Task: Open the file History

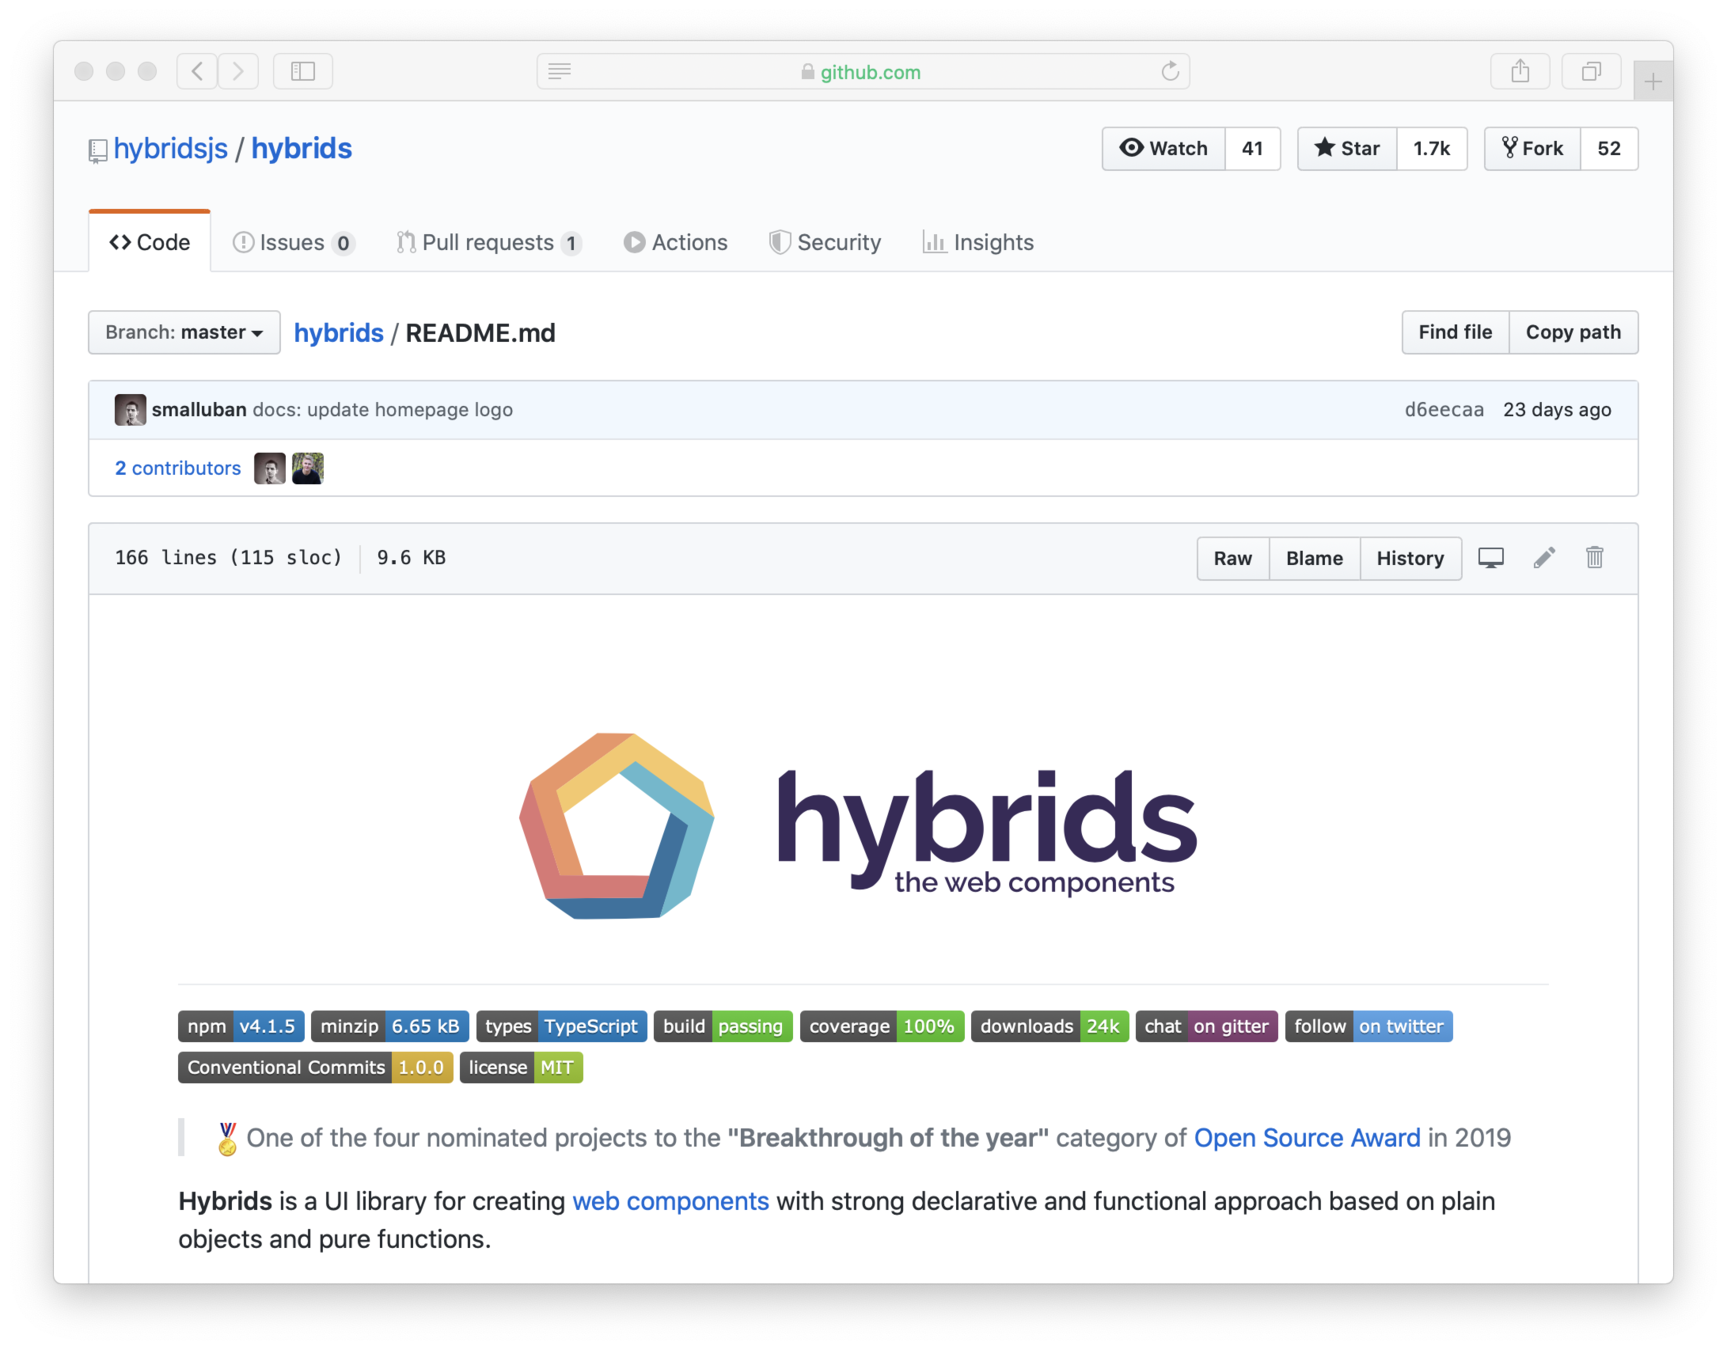Action: 1410,558
